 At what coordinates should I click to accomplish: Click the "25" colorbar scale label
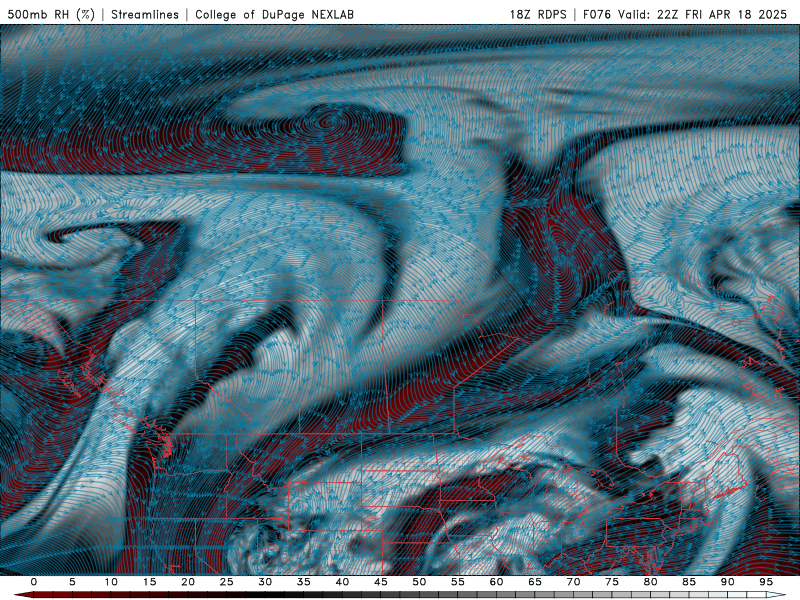(227, 582)
